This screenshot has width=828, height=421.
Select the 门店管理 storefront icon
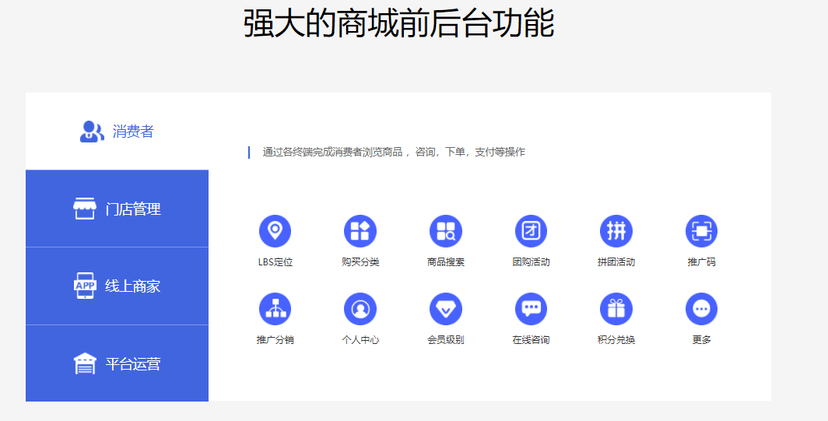[x=84, y=209]
